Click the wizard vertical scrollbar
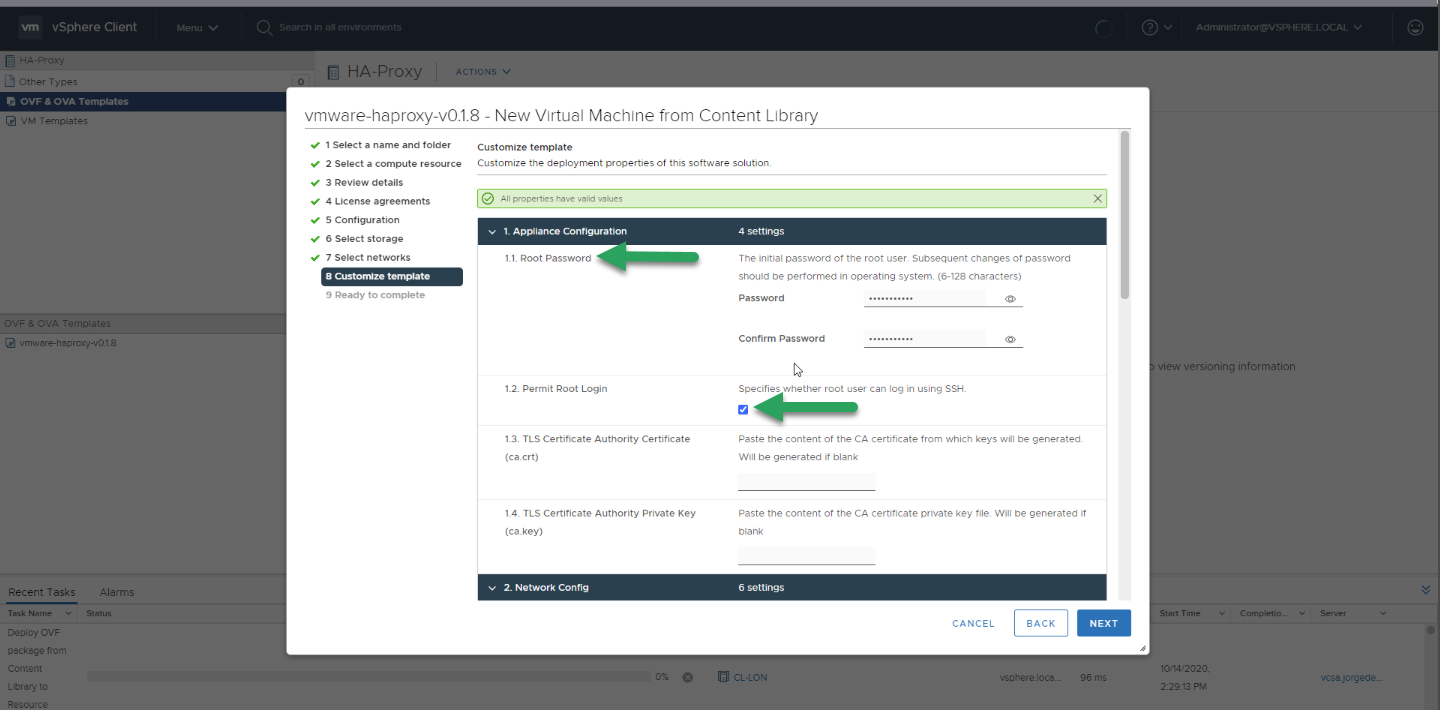1440x710 pixels. (1124, 215)
